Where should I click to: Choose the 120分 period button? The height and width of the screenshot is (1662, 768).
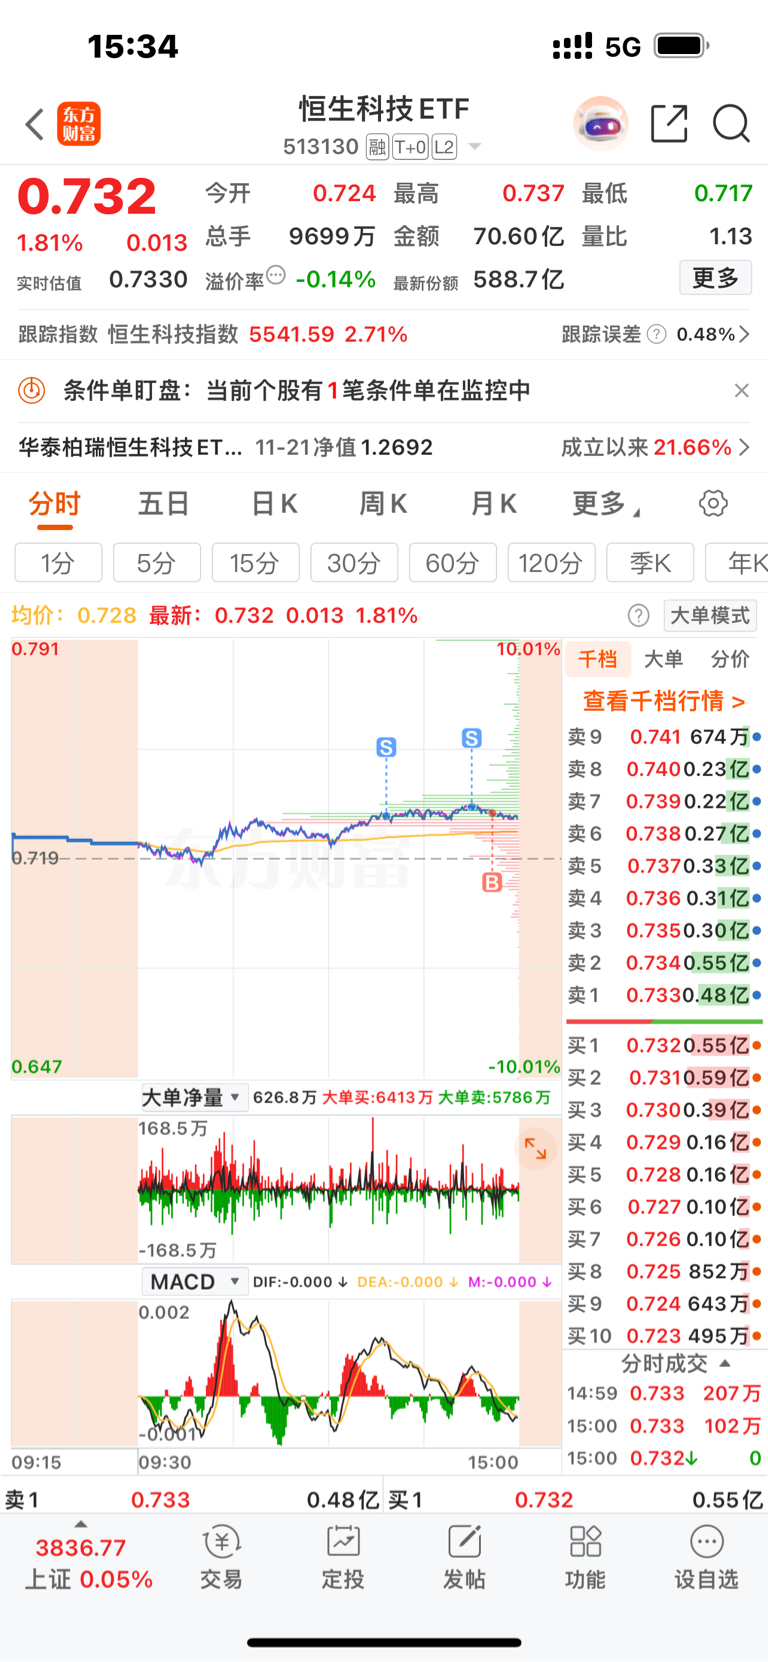(551, 563)
